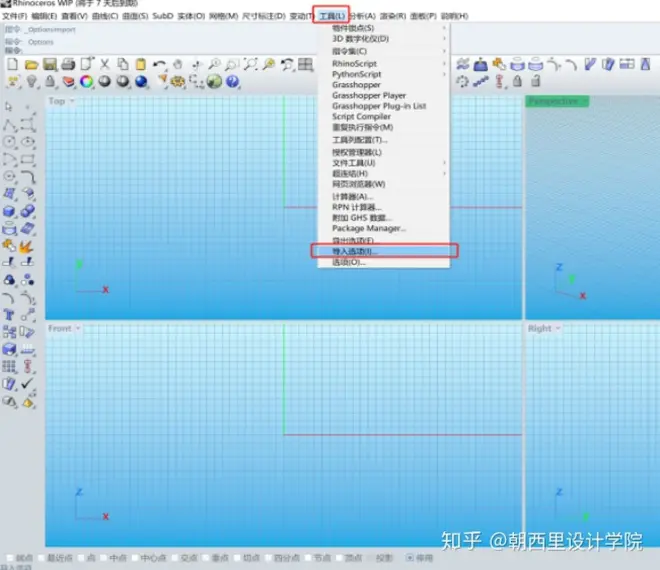Expand the 文件工具(U) submenu arrow
The height and width of the screenshot is (570, 660).
(444, 163)
